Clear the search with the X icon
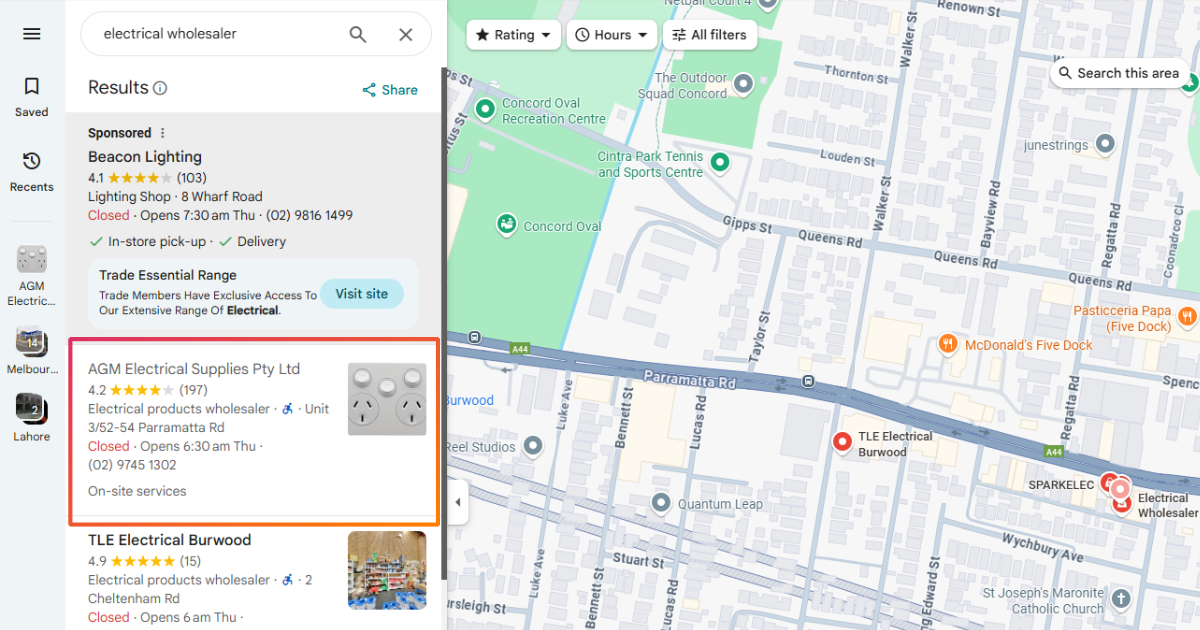This screenshot has width=1200, height=630. (406, 34)
